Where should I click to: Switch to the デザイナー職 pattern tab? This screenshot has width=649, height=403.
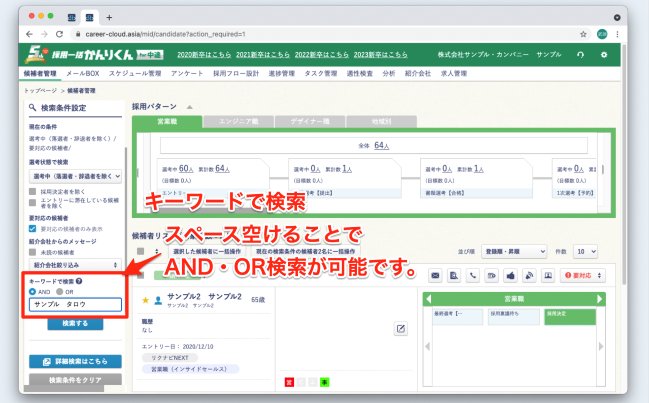[x=310, y=122]
